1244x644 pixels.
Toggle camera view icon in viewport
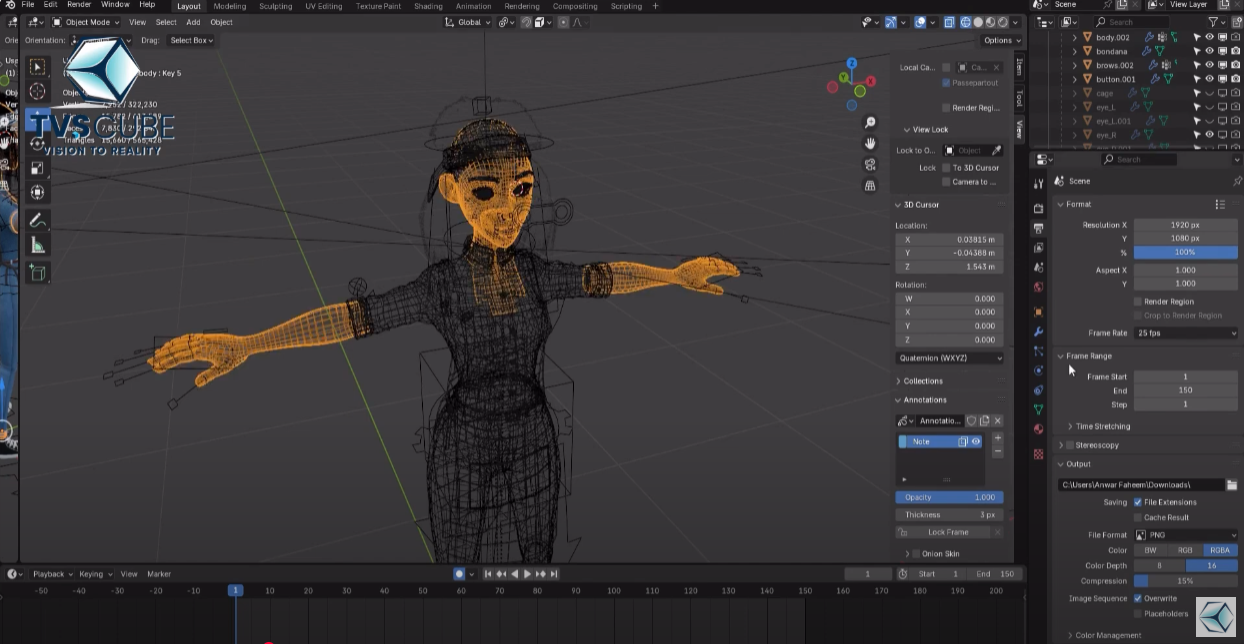(870, 165)
